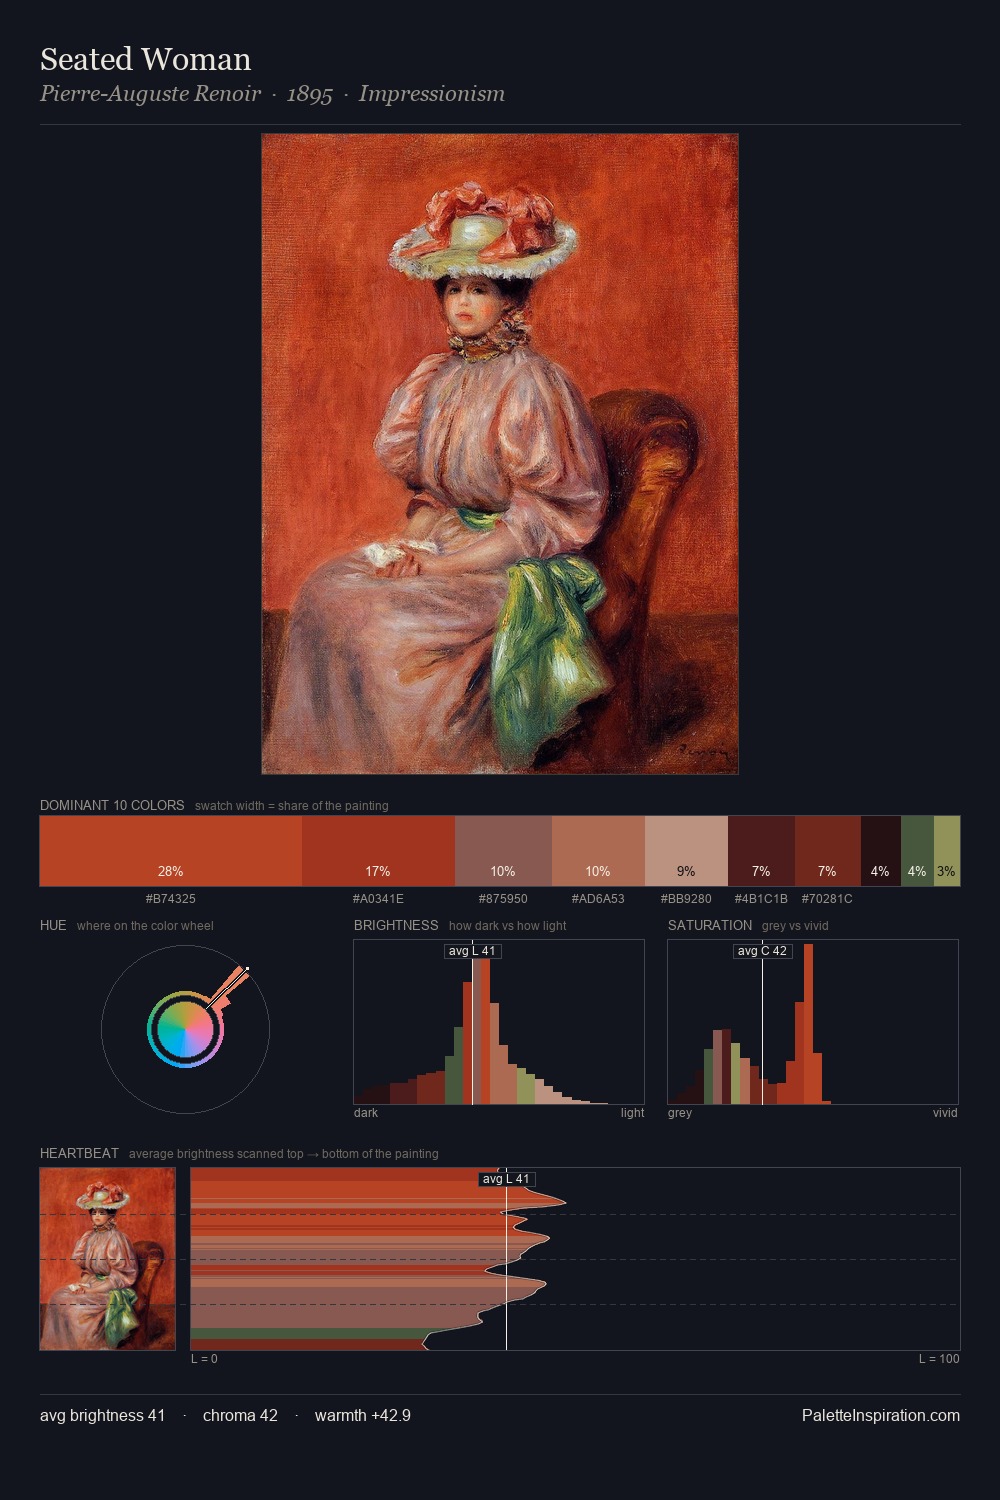Click the "HEARTBEAT" section heading
This screenshot has height=1500, width=1000.
pos(79,1153)
